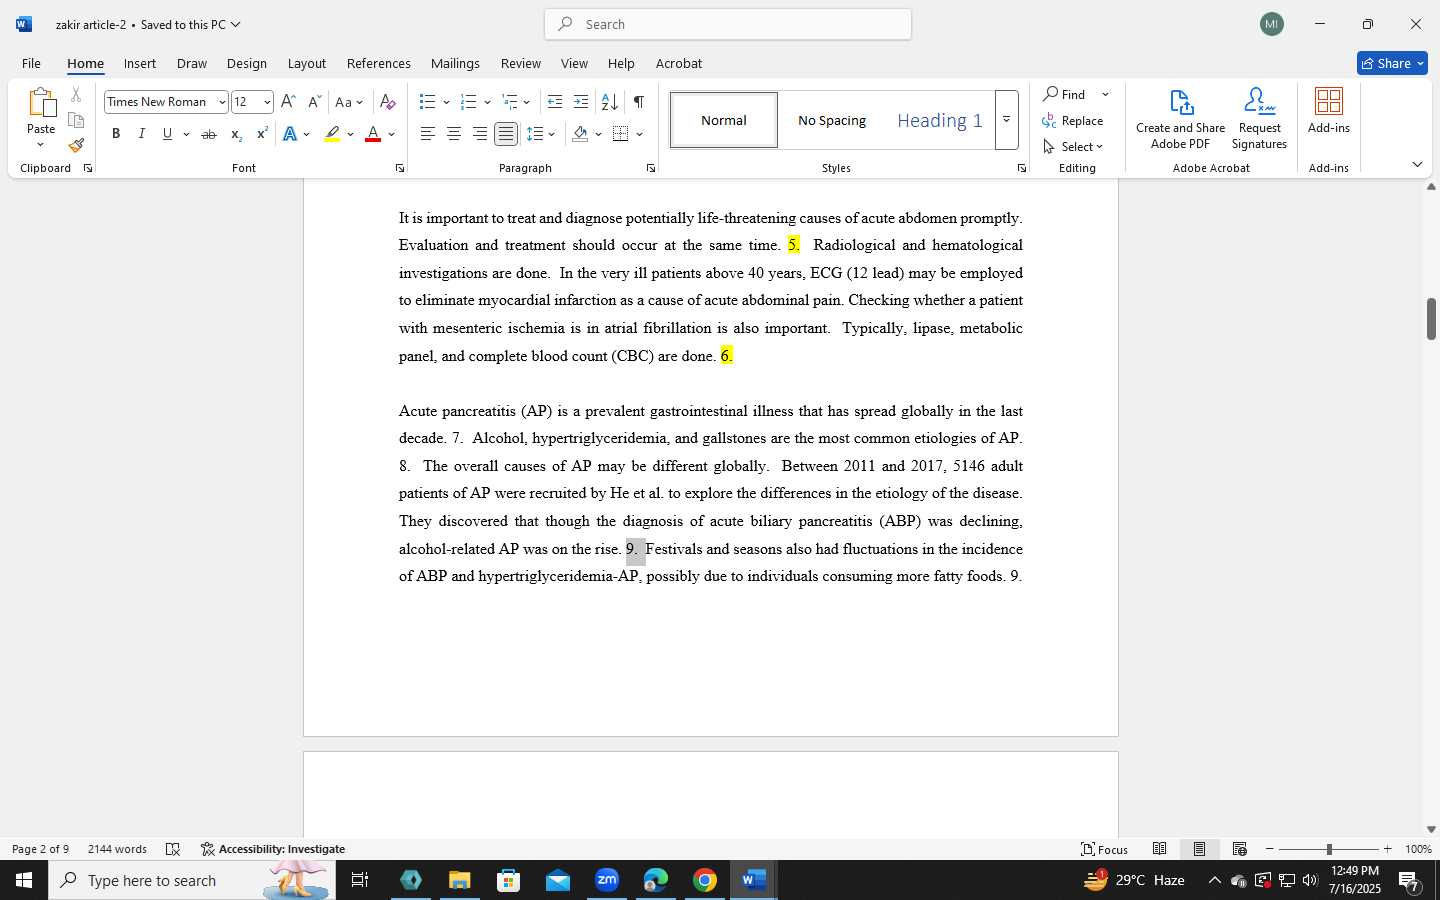
Task: Toggle Bold formatting
Action: point(116,134)
